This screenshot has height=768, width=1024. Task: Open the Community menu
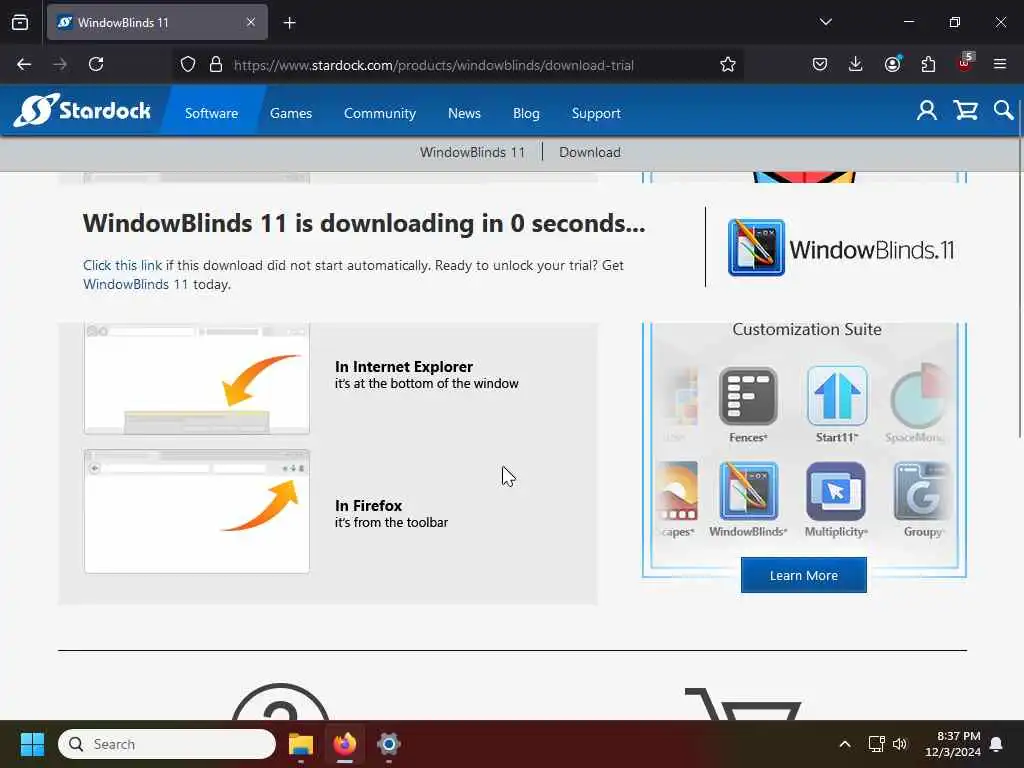(x=379, y=113)
